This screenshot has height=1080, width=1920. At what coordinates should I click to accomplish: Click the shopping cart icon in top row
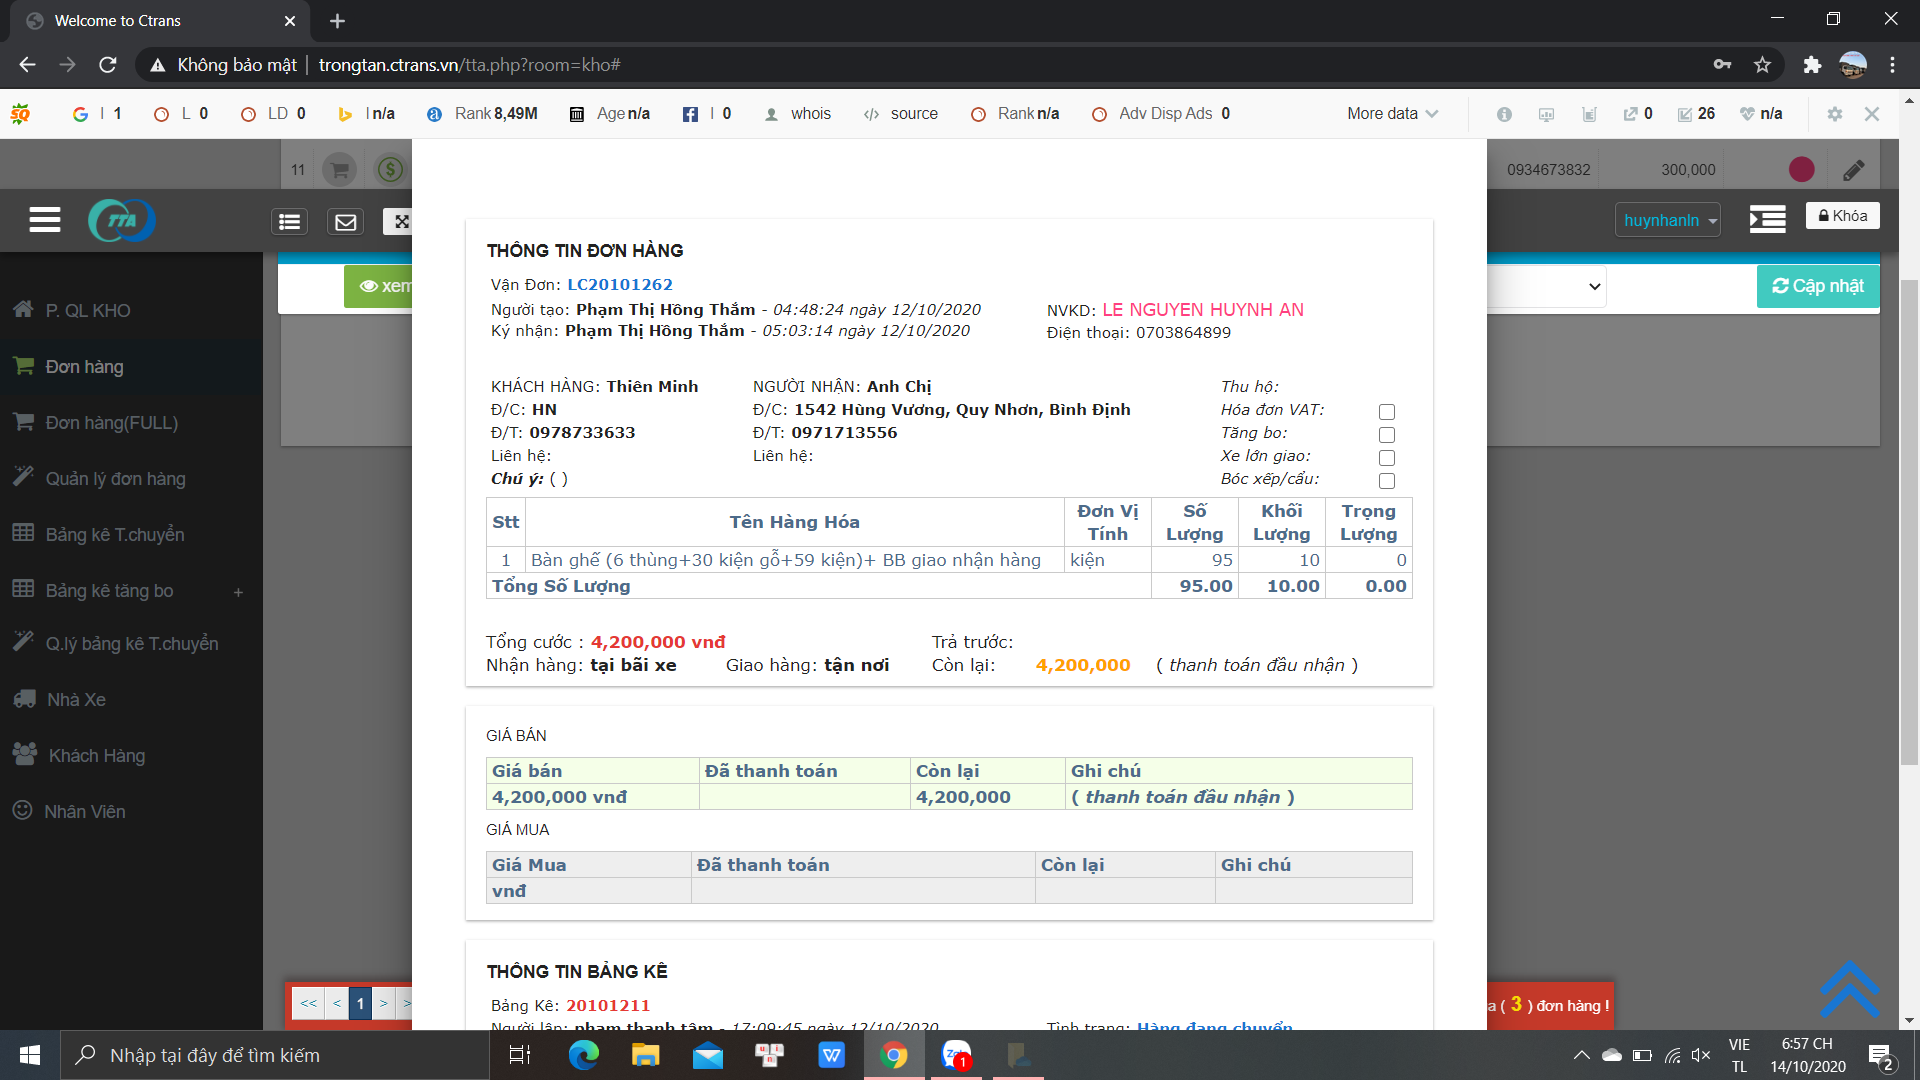click(340, 170)
